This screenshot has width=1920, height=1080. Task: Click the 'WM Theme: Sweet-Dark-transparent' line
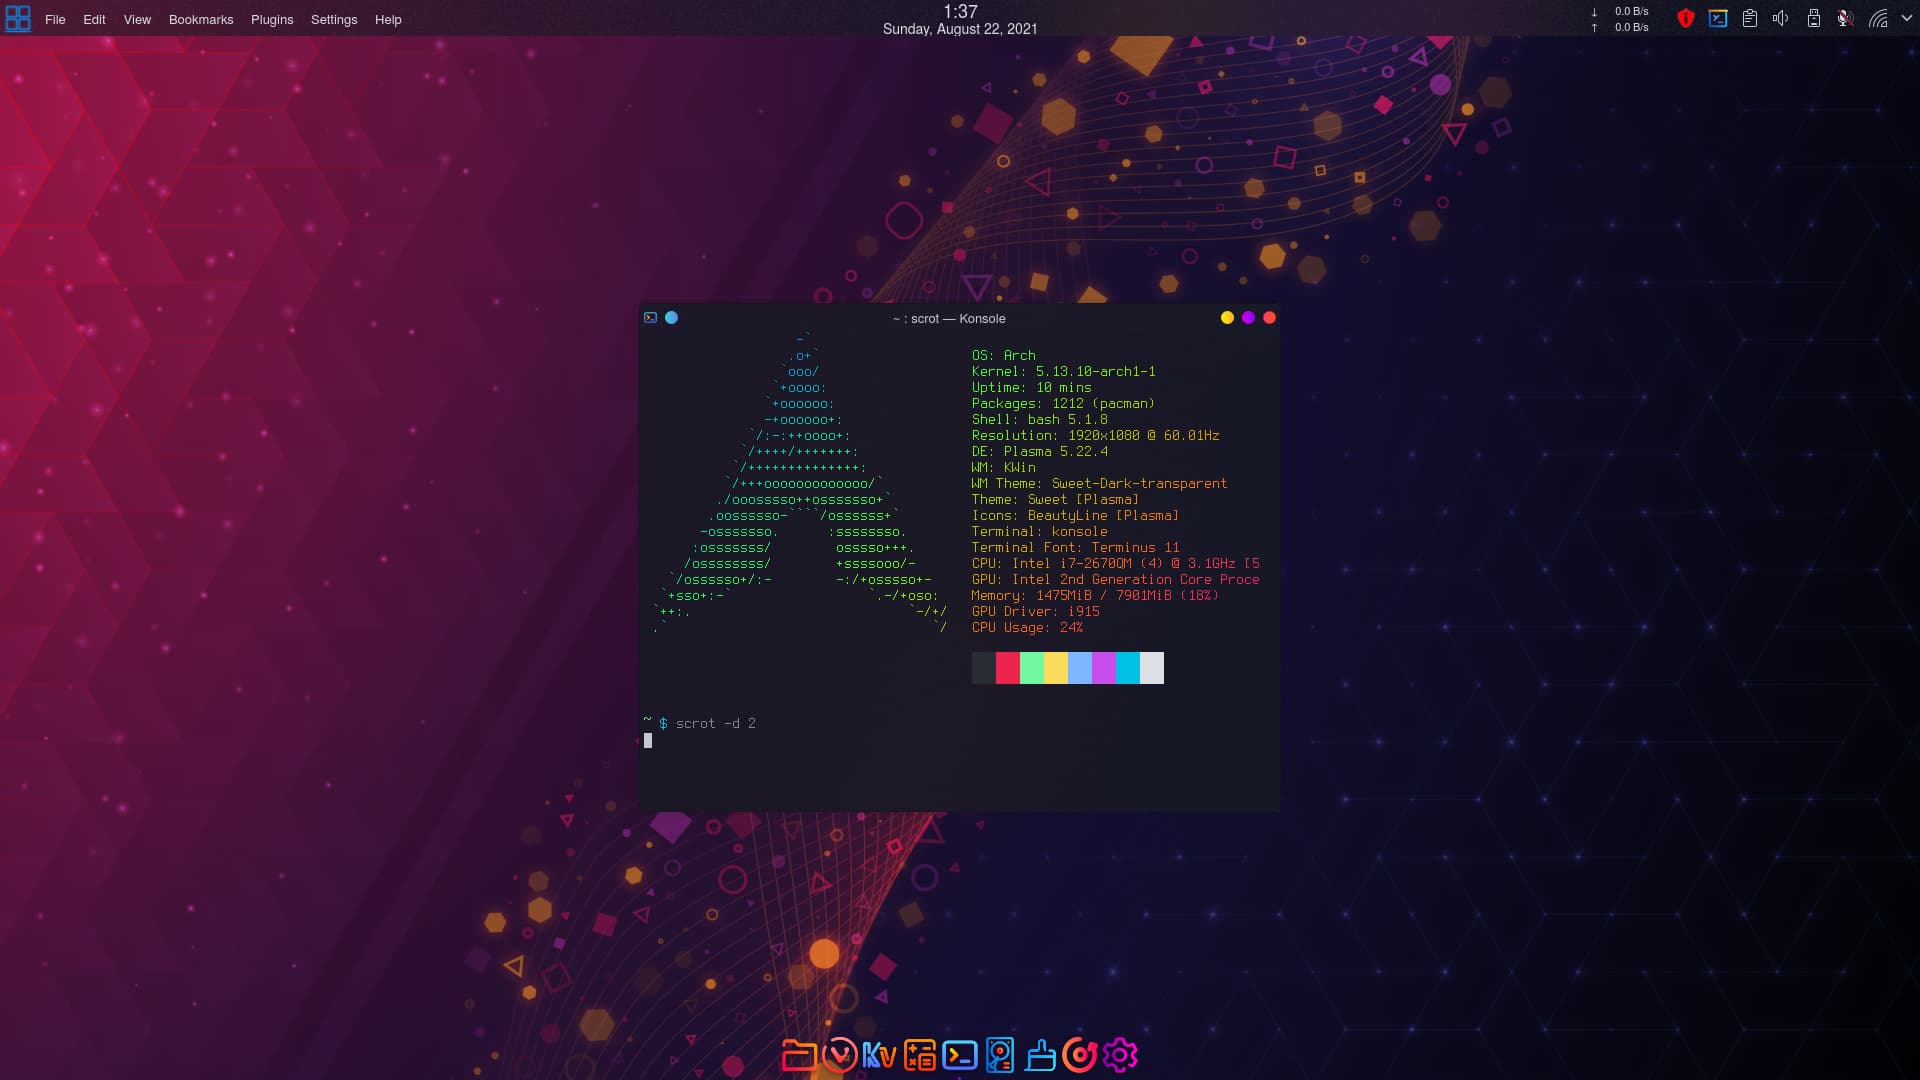[x=1100, y=483]
